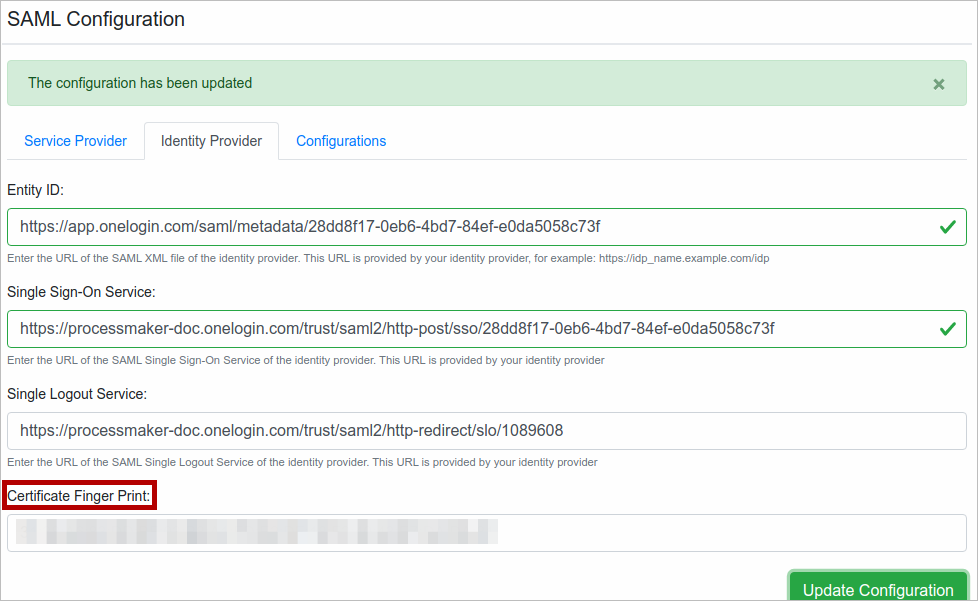Switch to the Service Provider tab
The image size is (978, 601).
[x=75, y=141]
